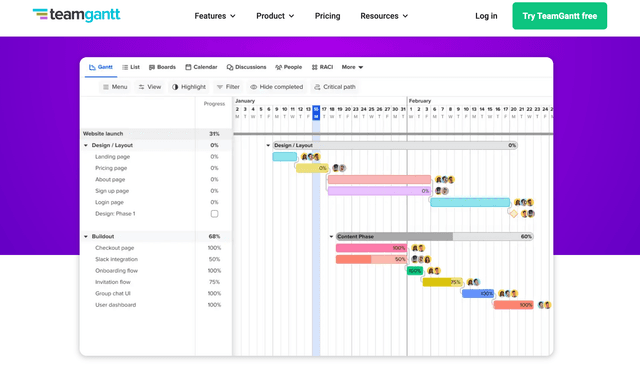Click assignee avatars beside Landing page bar
This screenshot has height=383, width=640.
click(x=311, y=157)
